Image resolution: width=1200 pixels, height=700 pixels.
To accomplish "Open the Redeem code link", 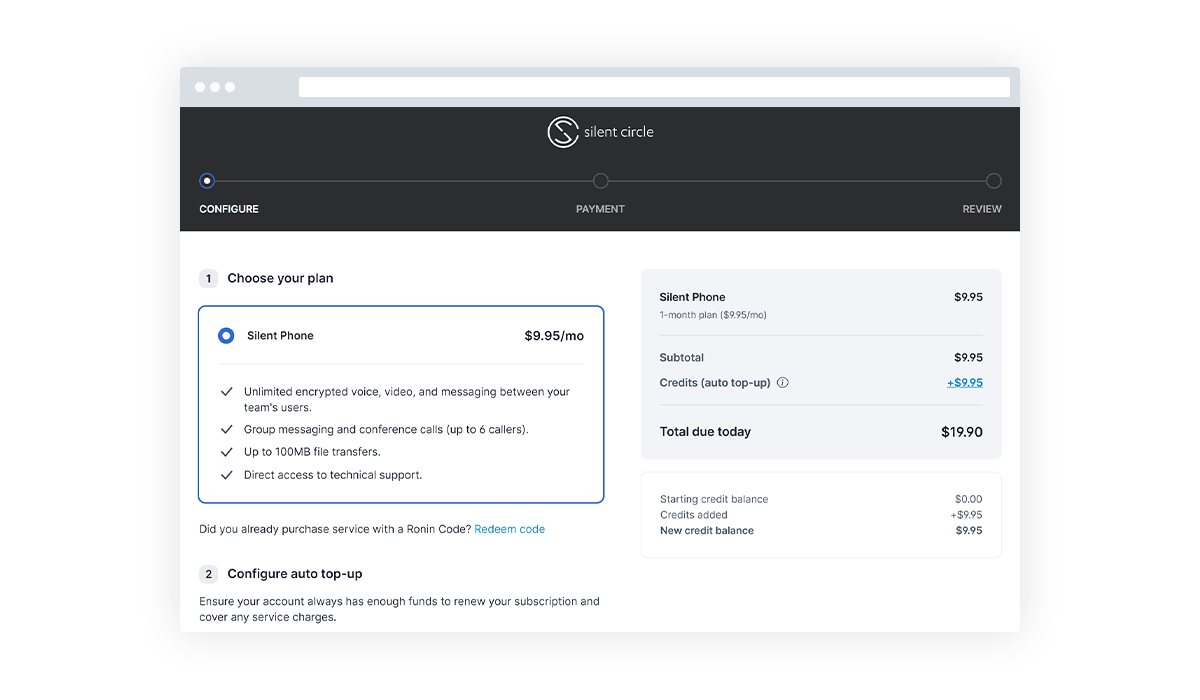I will [510, 529].
